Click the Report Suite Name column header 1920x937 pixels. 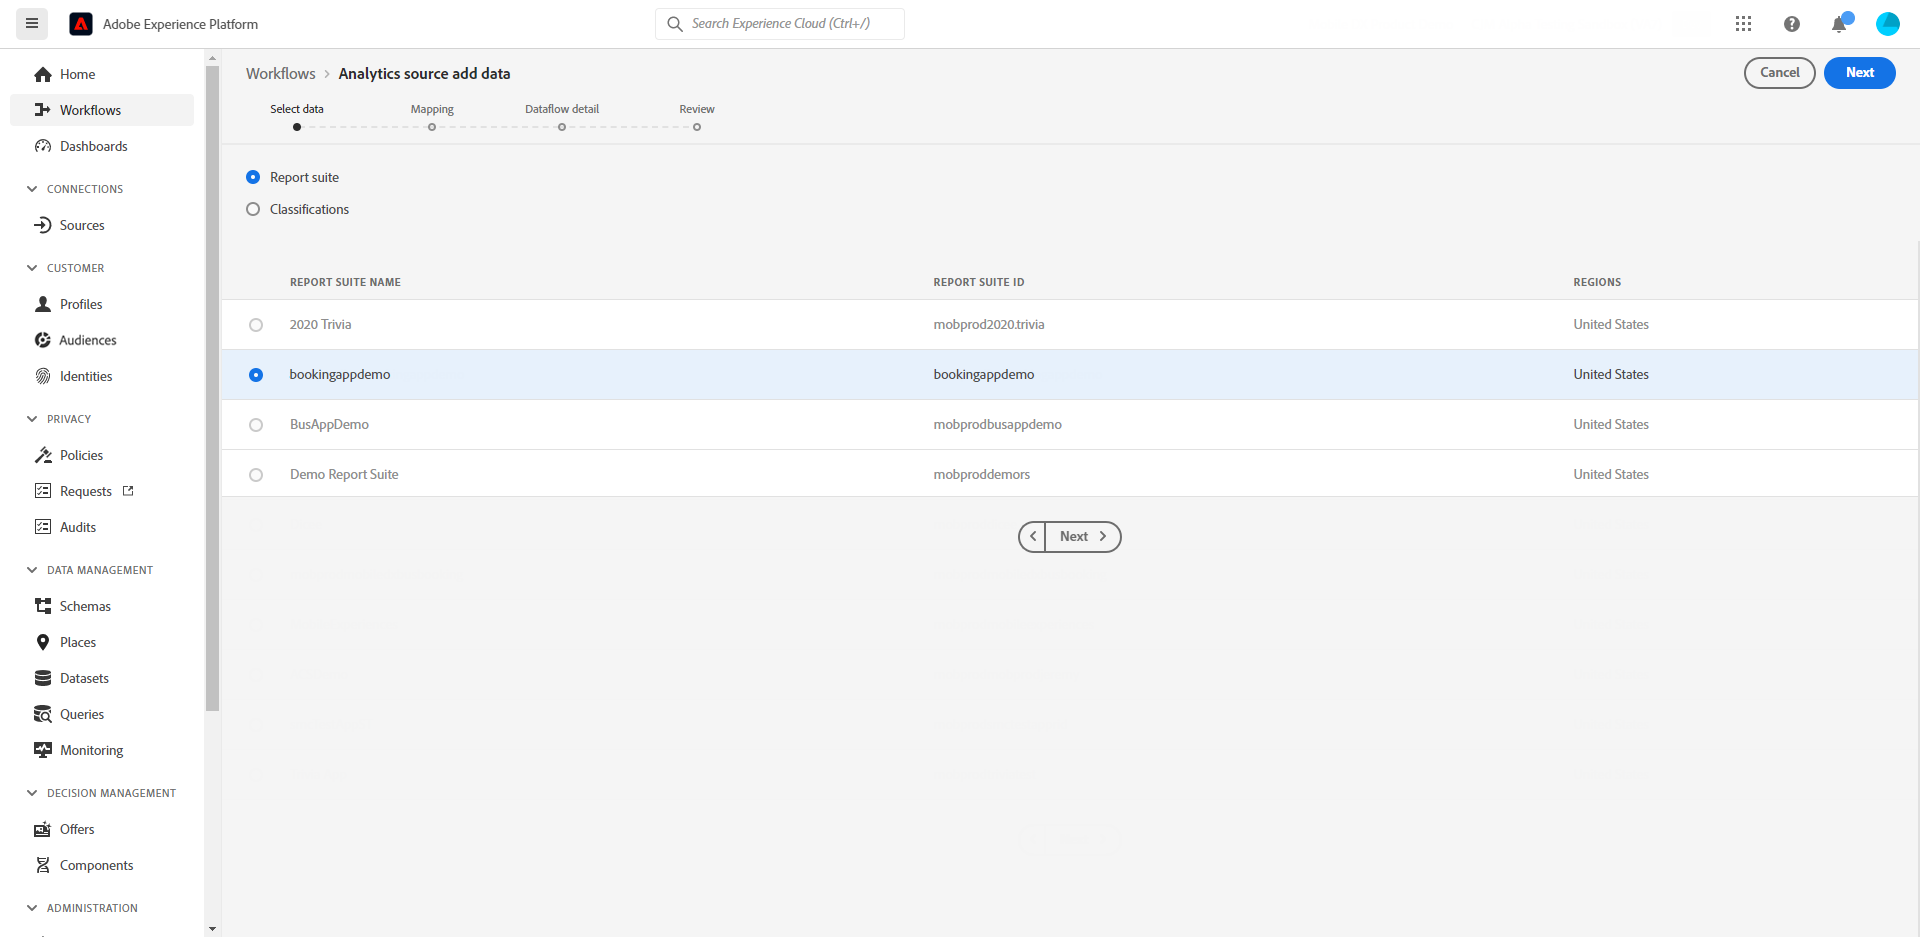point(345,282)
